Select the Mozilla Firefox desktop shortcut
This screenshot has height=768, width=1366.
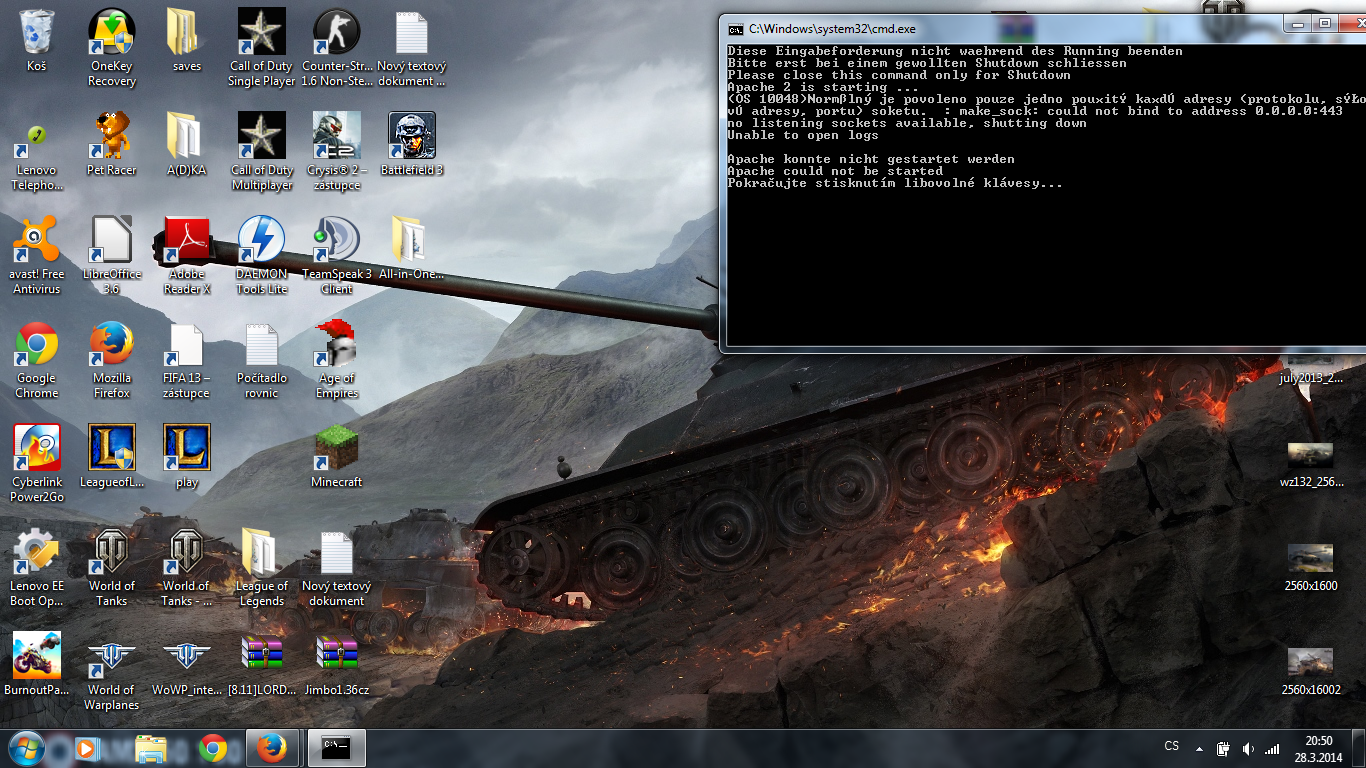[x=112, y=360]
